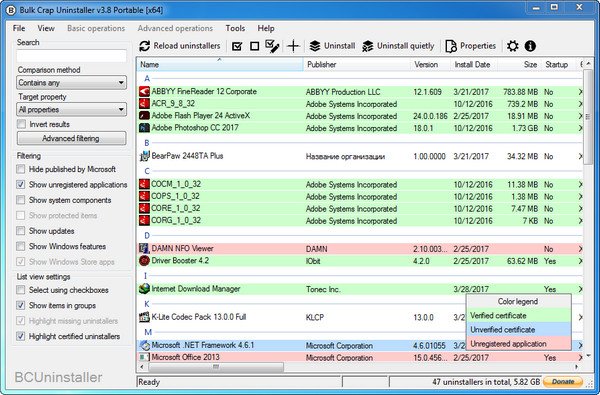The width and height of the screenshot is (600, 395).
Task: Click the Uninstall stacked layers icon
Action: (315, 46)
